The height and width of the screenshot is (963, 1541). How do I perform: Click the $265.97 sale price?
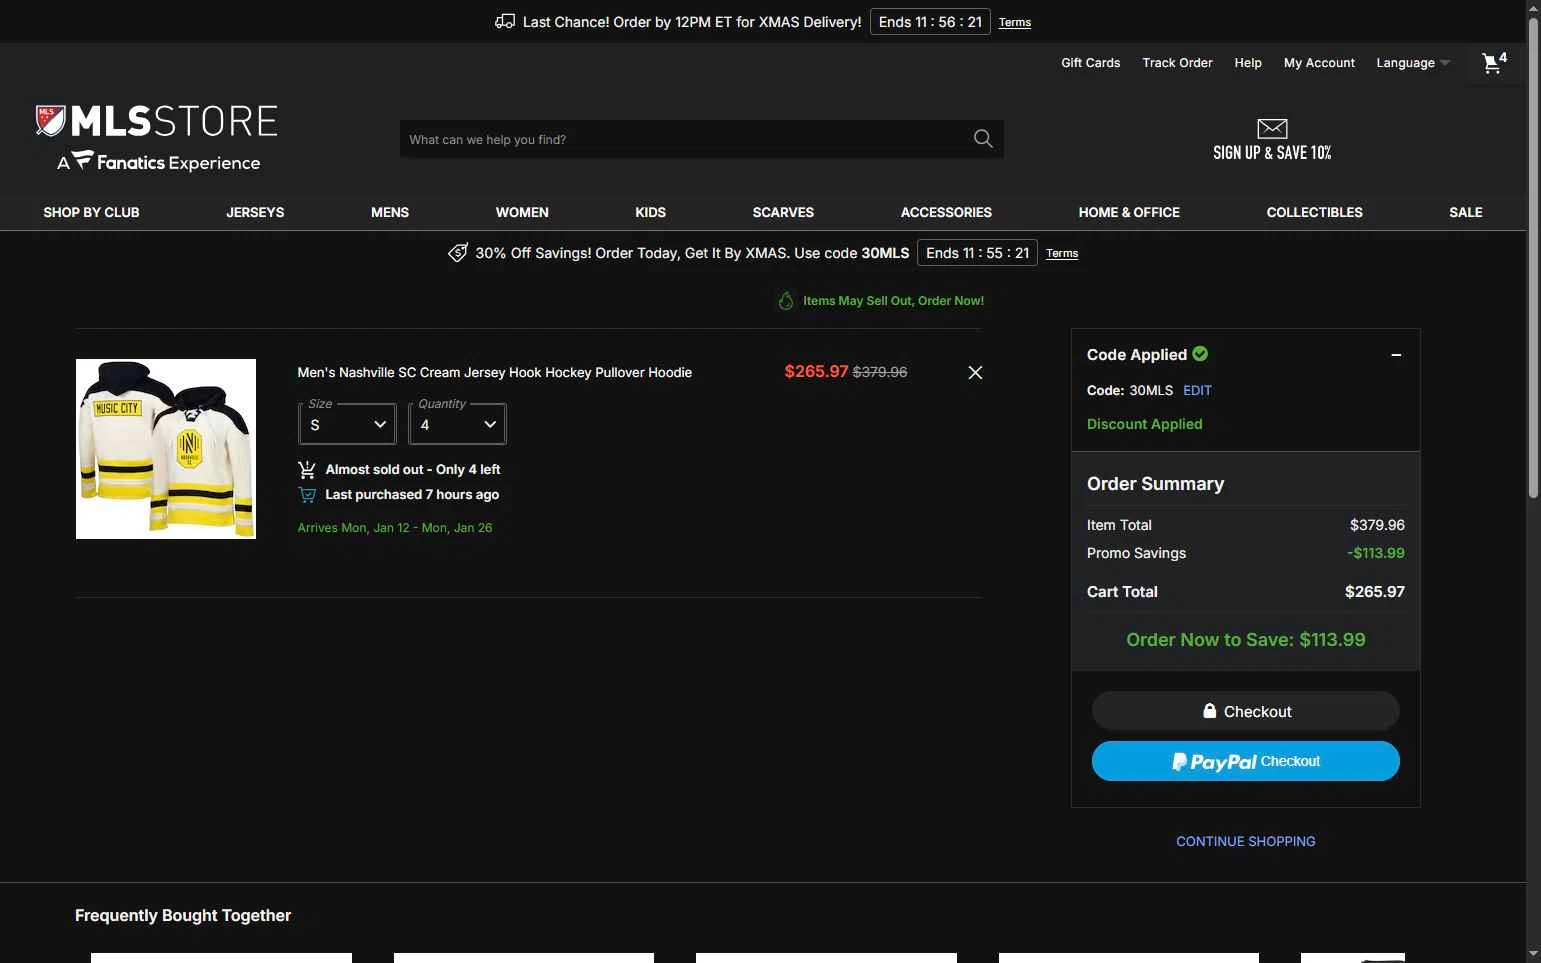pos(816,371)
